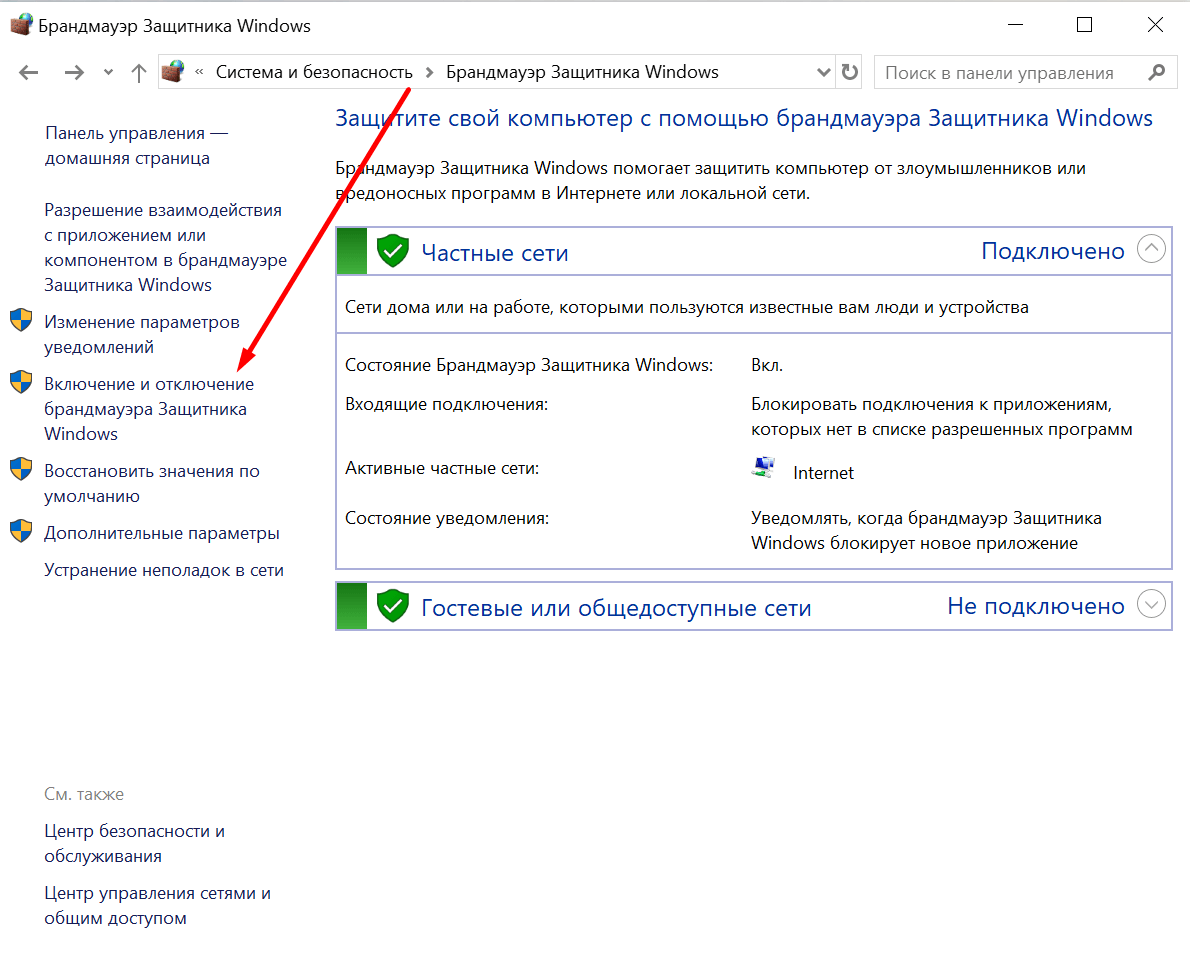Click green shield icon for 'Гостевые' networks
Image resolution: width=1190 pixels, height=957 pixels.
coord(393,606)
